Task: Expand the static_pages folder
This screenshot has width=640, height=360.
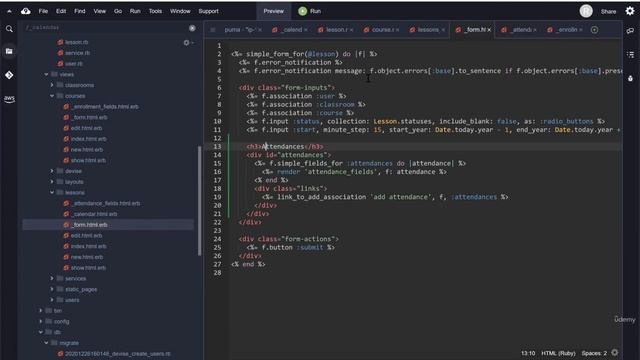Action: (52, 289)
